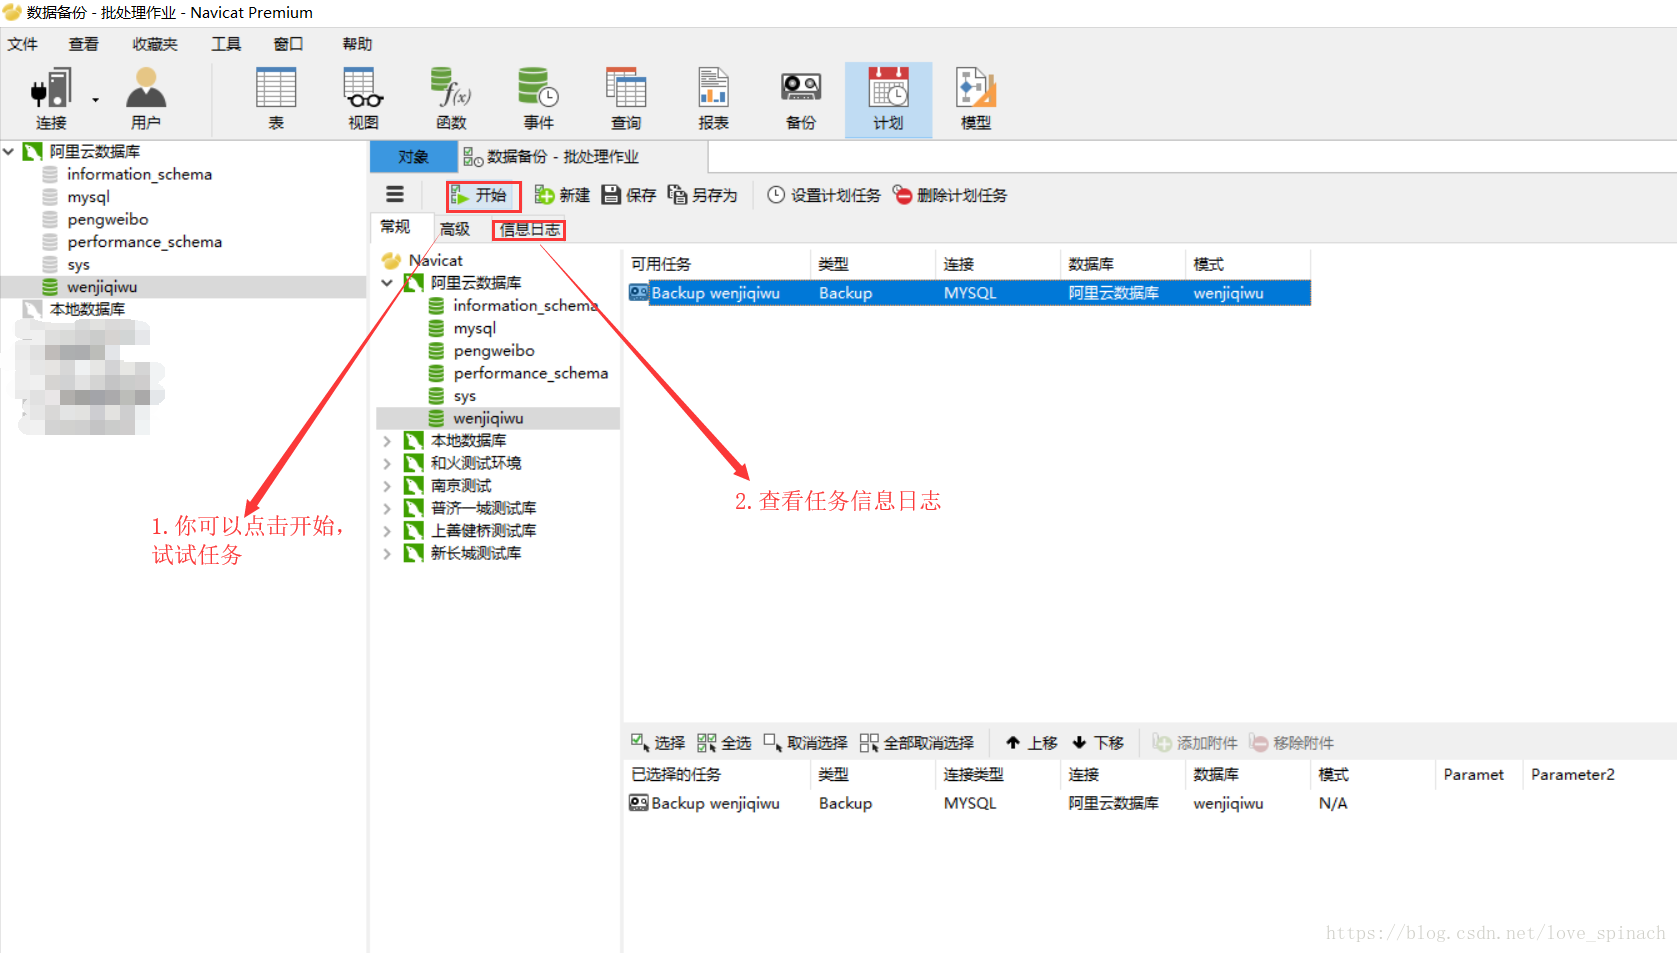1677x953 pixels.
Task: Click the 下移 (Move Down) arrow
Action: click(1098, 743)
